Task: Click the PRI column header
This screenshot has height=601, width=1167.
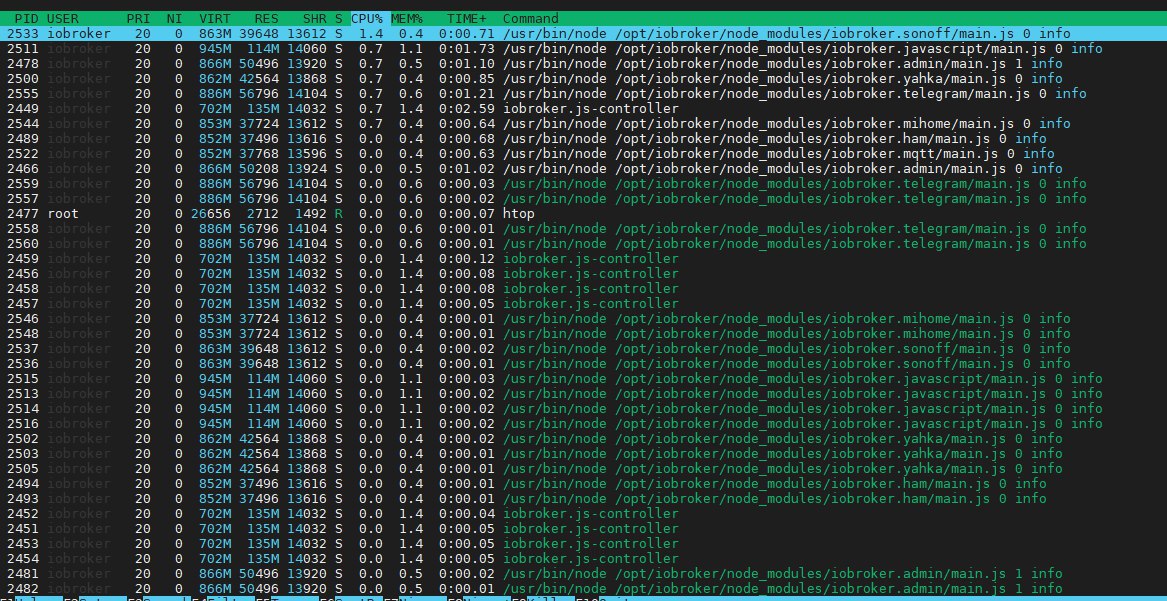Action: pyautogui.click(x=138, y=19)
